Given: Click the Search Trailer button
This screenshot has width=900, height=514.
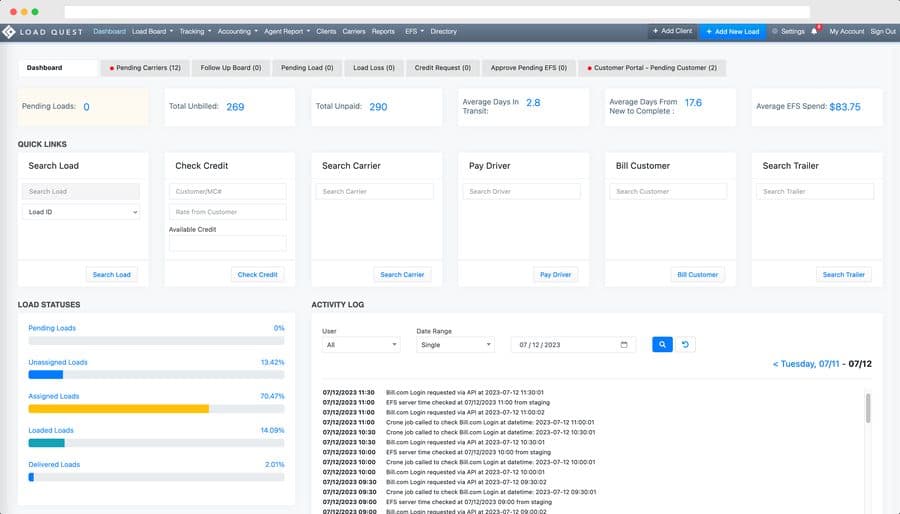Looking at the screenshot, I should [x=843, y=275].
